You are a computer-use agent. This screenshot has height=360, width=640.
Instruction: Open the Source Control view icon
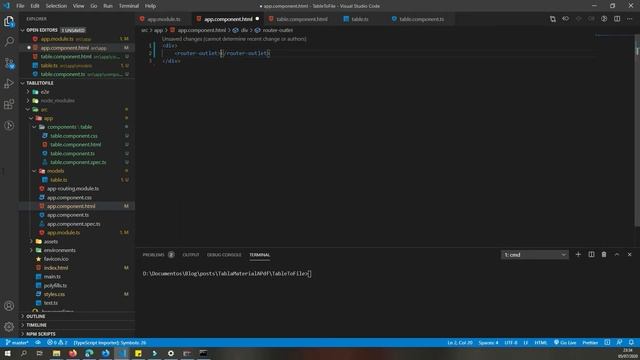point(9,63)
